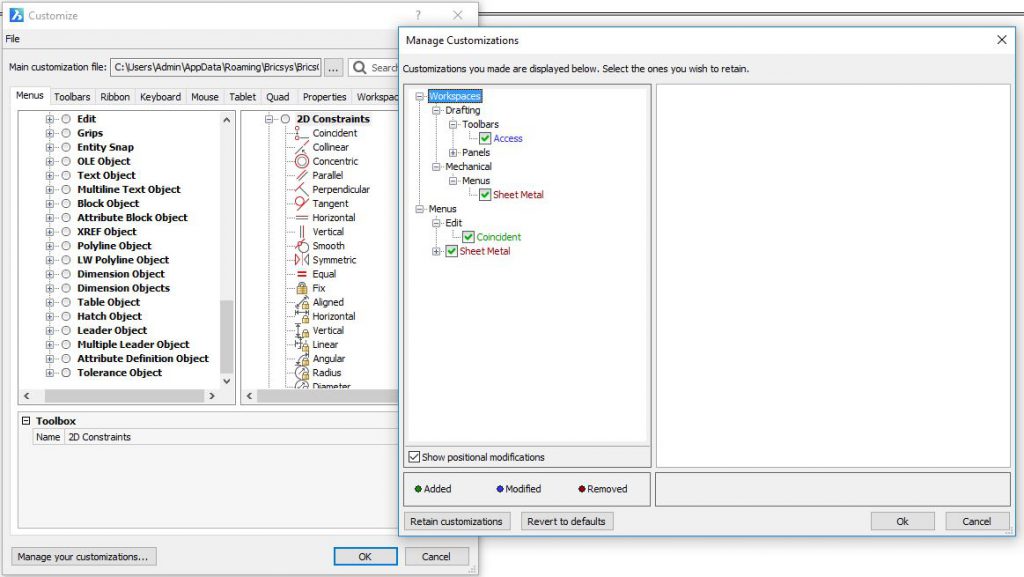This screenshot has width=1024, height=577.
Task: Uncheck Sheet Metal under Mechanical Menus
Action: 485,195
